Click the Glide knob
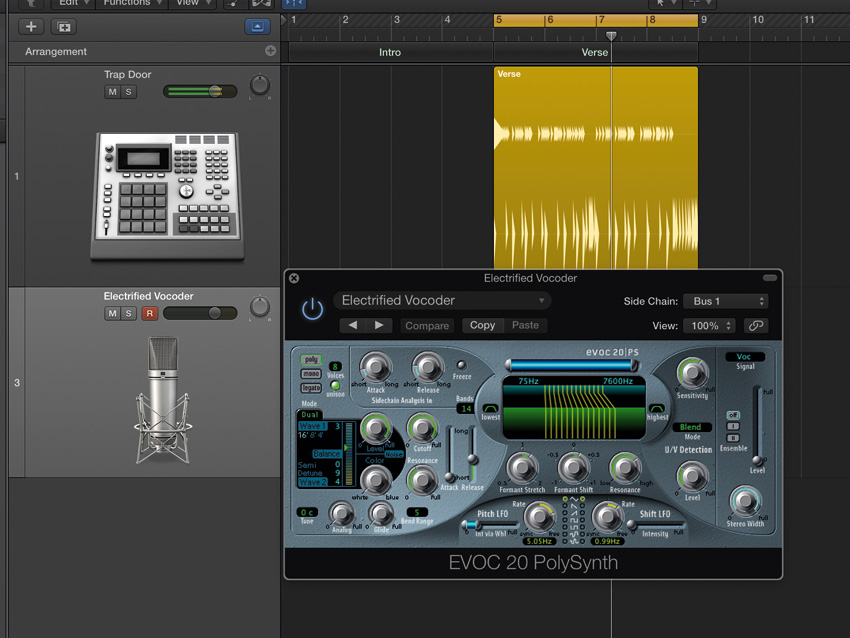Viewport: 850px width, 638px height. [381, 513]
